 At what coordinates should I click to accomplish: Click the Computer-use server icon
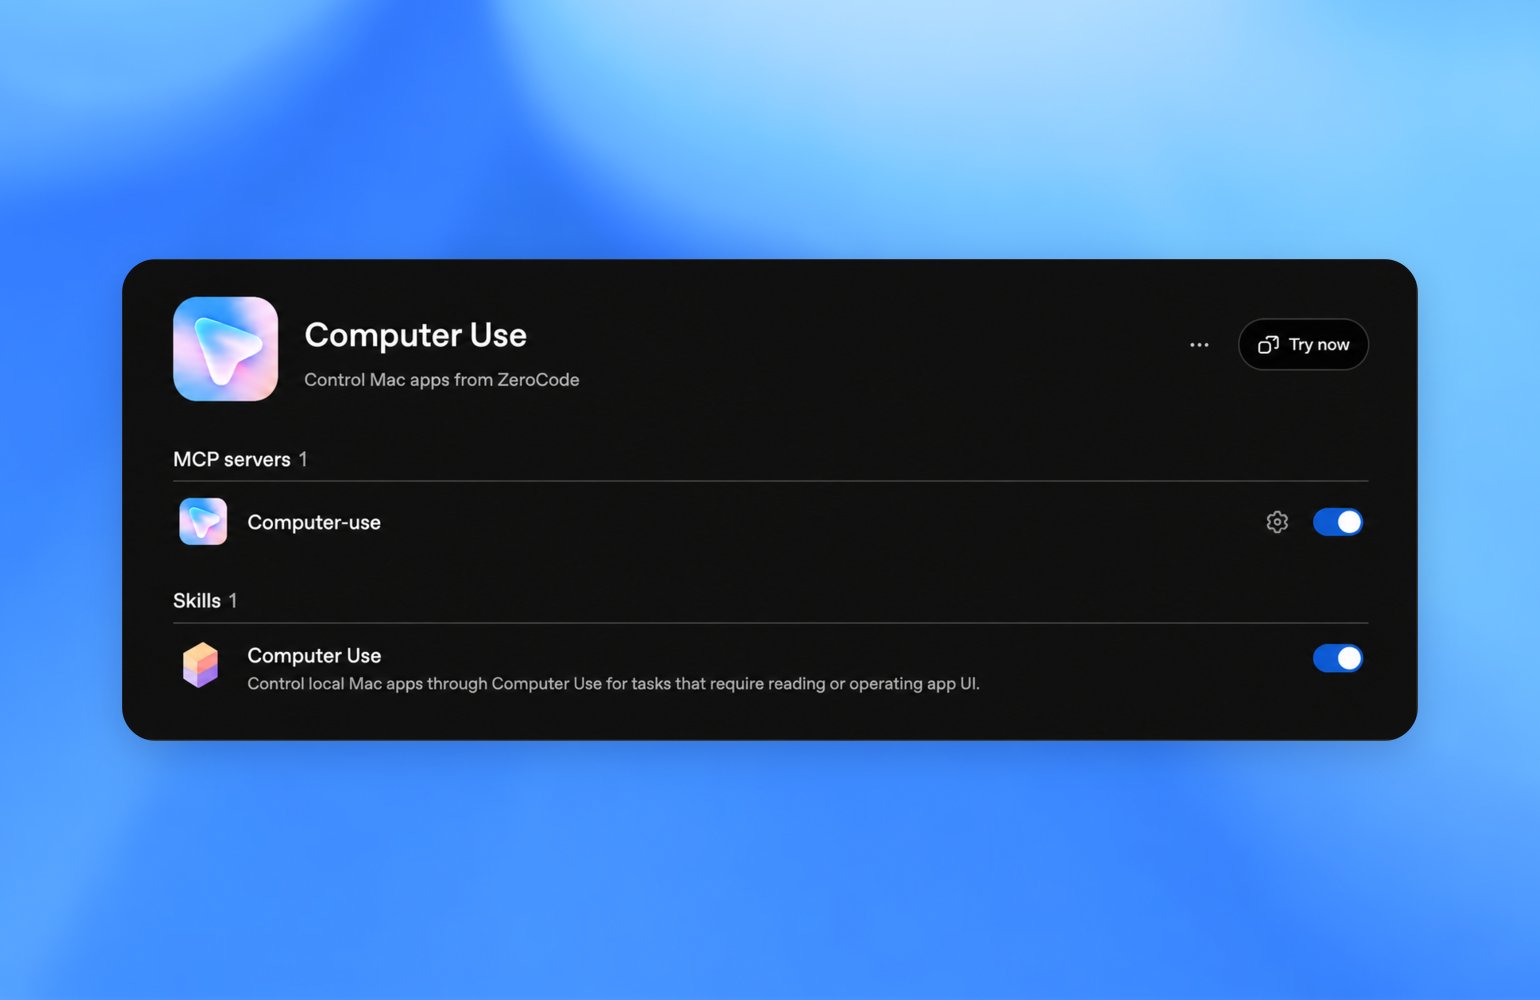(x=203, y=522)
